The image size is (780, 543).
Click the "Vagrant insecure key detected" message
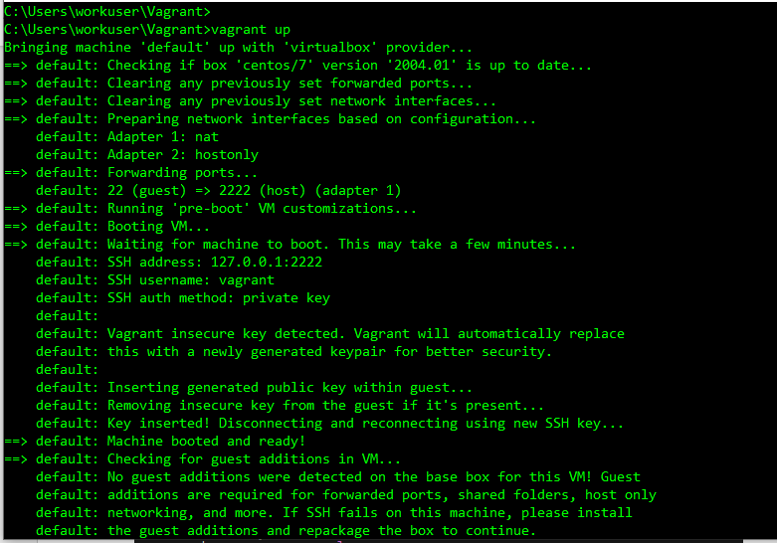pyautogui.click(x=365, y=334)
